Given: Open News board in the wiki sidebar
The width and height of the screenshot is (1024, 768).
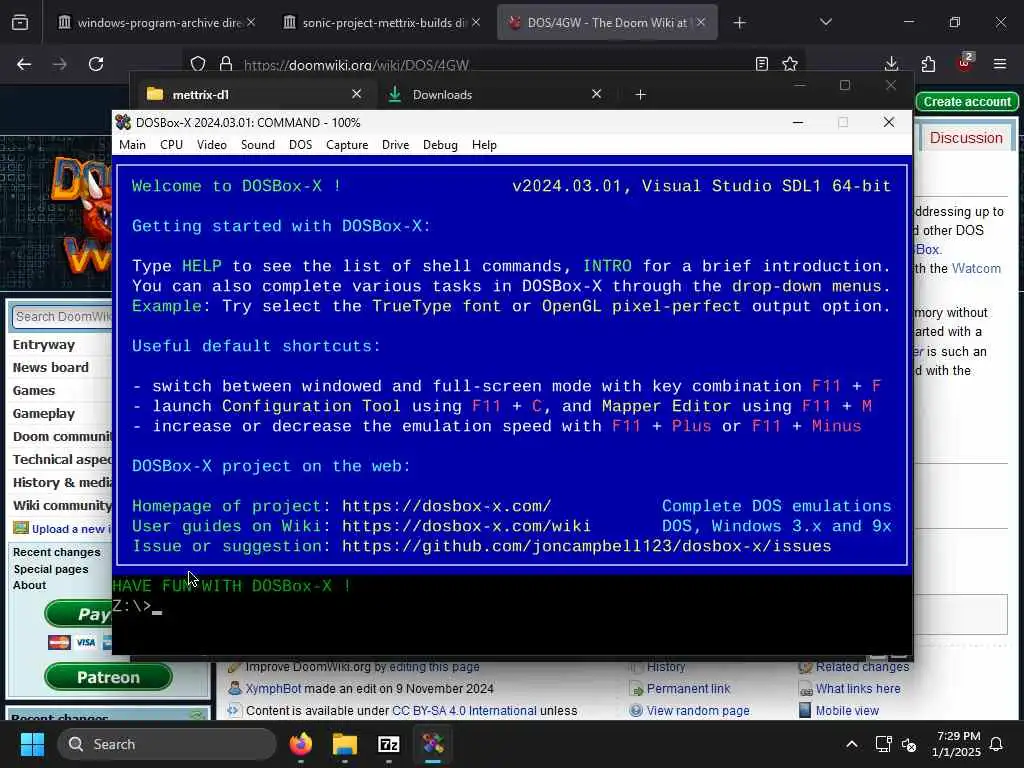Looking at the screenshot, I should pyautogui.click(x=51, y=368).
